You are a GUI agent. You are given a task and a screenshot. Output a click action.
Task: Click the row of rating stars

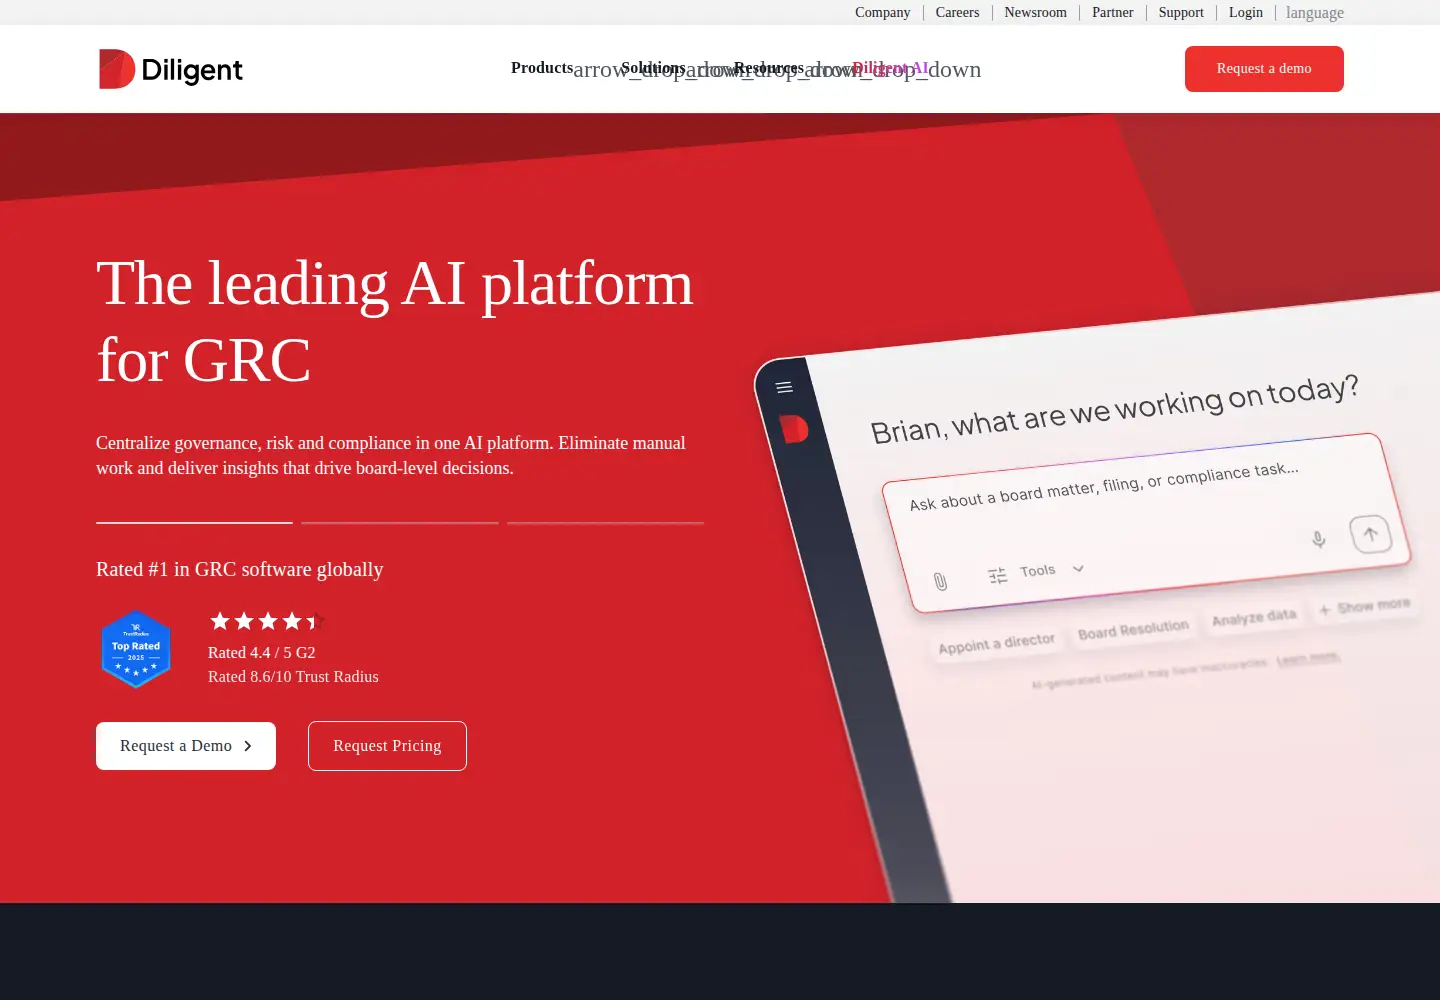[x=267, y=621]
